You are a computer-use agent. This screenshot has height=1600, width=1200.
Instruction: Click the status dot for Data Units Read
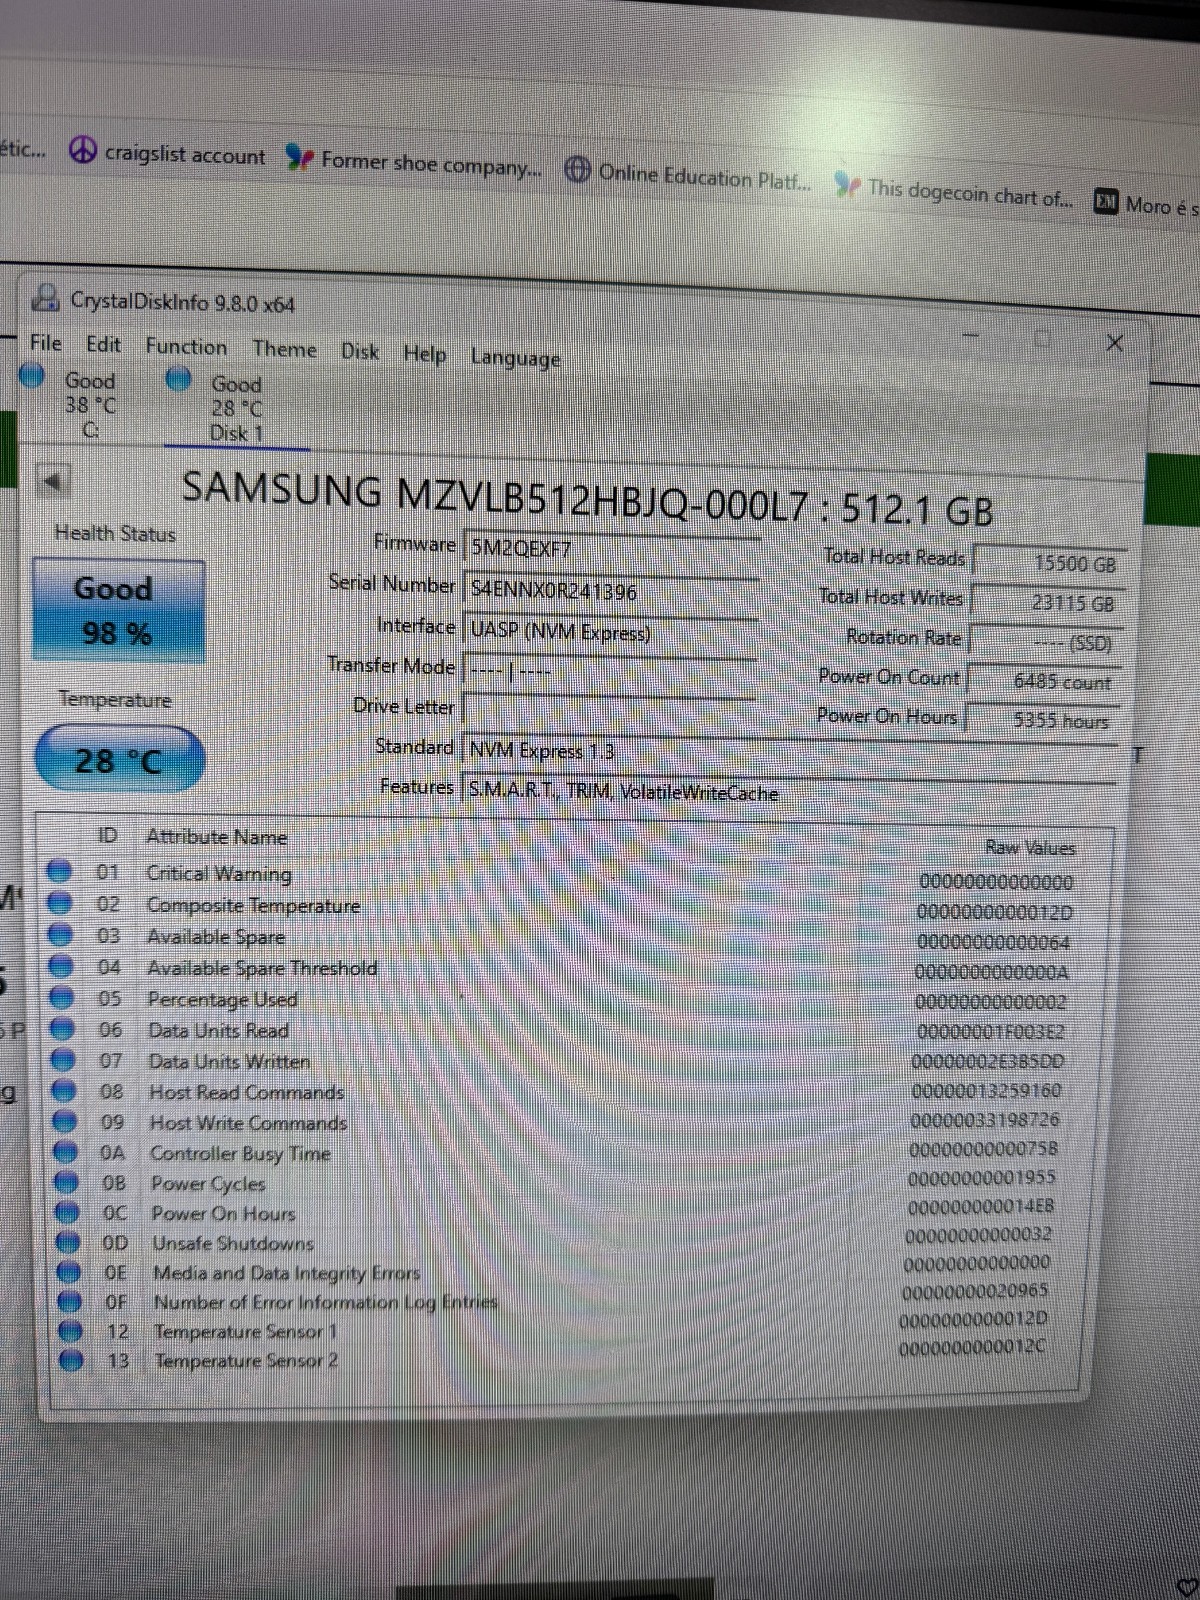[63, 1028]
